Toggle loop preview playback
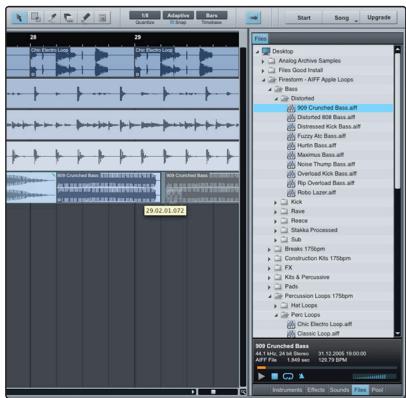The image size is (406, 398). pyautogui.click(x=288, y=376)
